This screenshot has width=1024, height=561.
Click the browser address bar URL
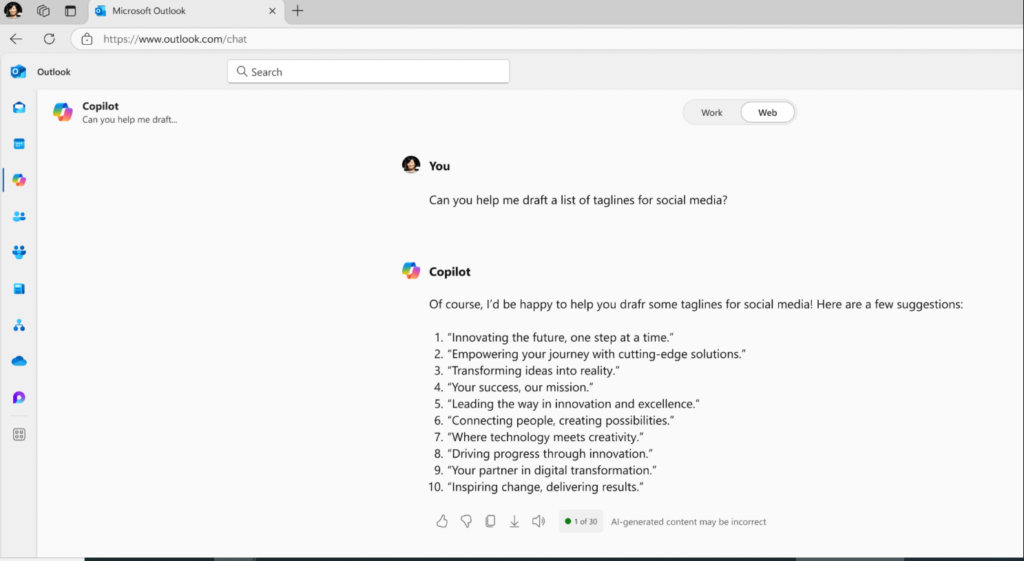click(175, 39)
